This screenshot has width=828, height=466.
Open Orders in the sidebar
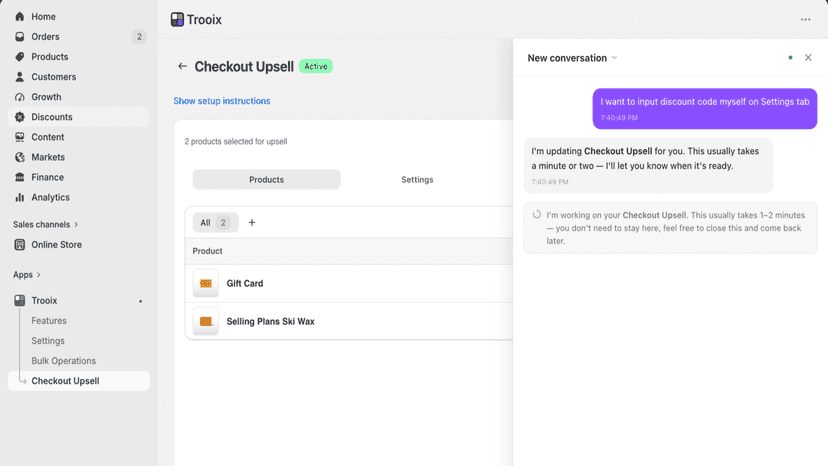tap(79, 36)
